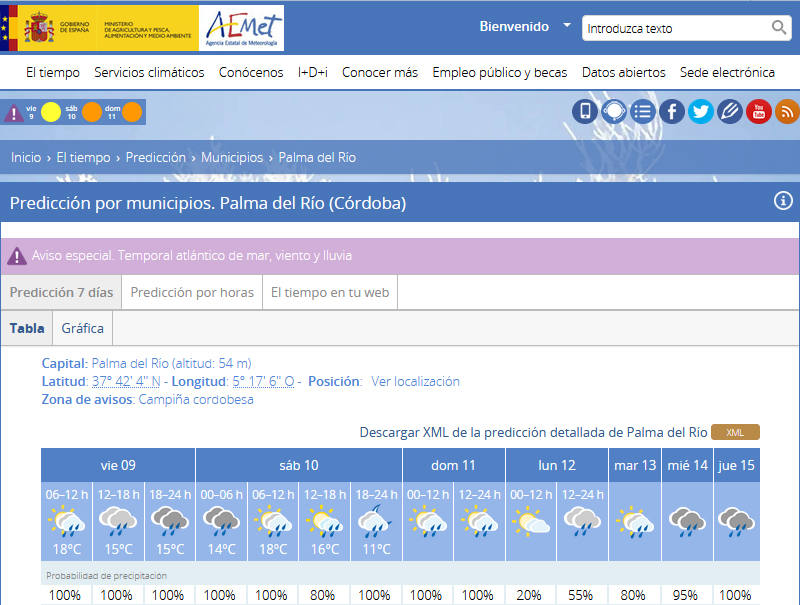Open the blog pen icon
This screenshot has width=800, height=605.
pos(730,111)
